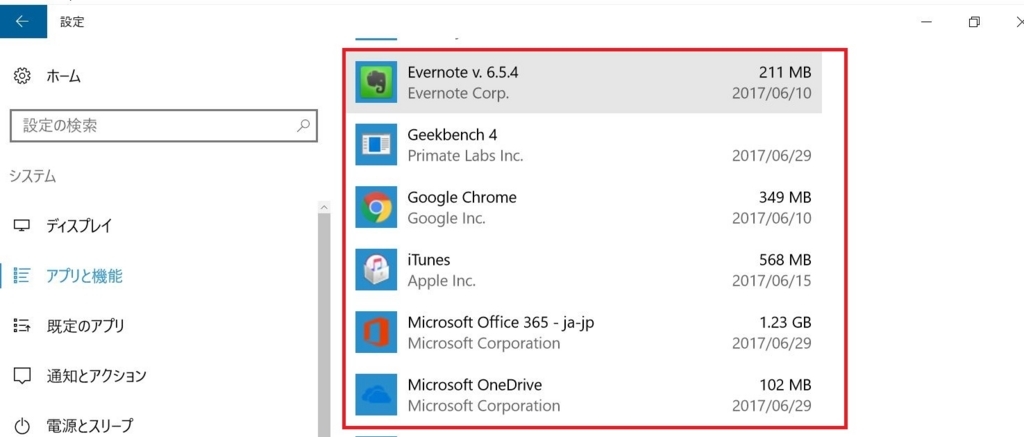Restore down the 設定 window
The image size is (1024, 437).
click(x=974, y=22)
